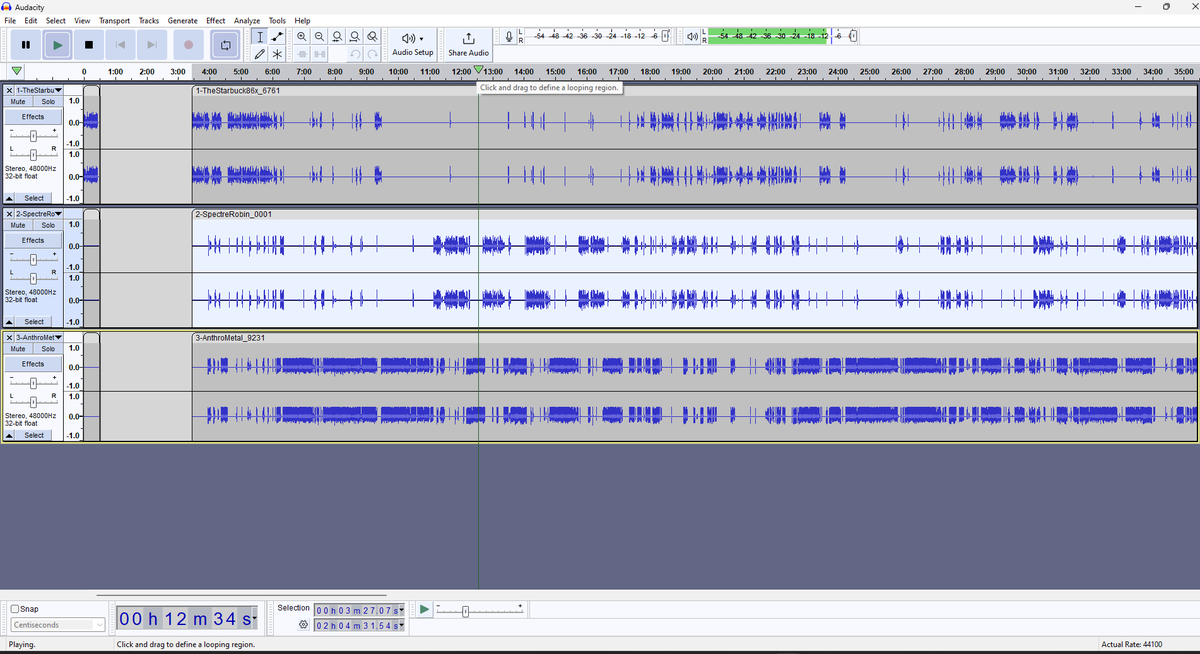The image size is (1200, 654).
Task: Activate the Multi-tool asterisk icon
Action: point(277,54)
